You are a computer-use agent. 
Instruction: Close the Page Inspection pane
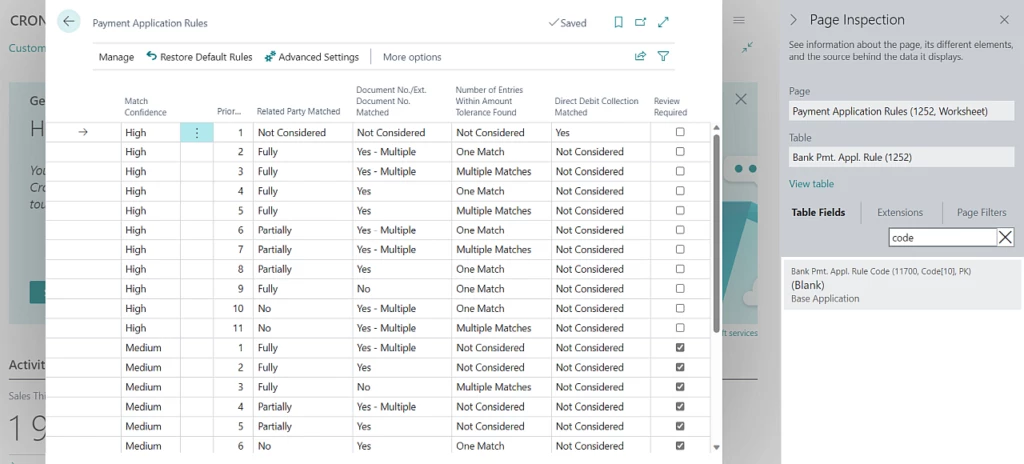pos(1004,20)
